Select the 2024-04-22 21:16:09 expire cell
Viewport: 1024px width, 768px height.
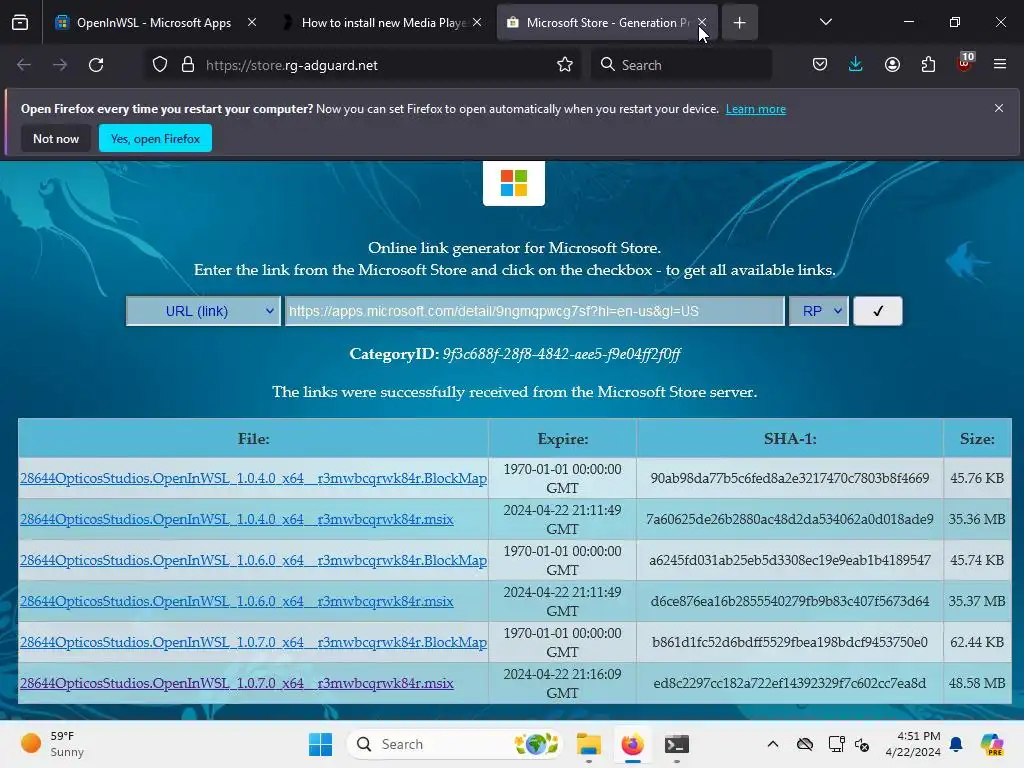coord(562,683)
